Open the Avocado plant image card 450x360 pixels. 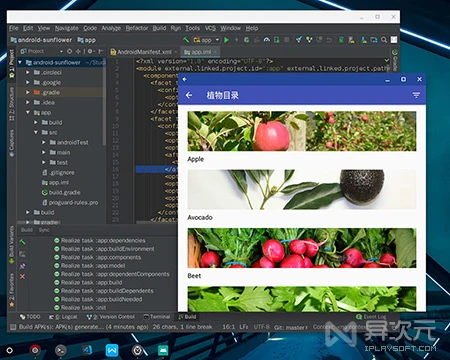pyautogui.click(x=302, y=190)
